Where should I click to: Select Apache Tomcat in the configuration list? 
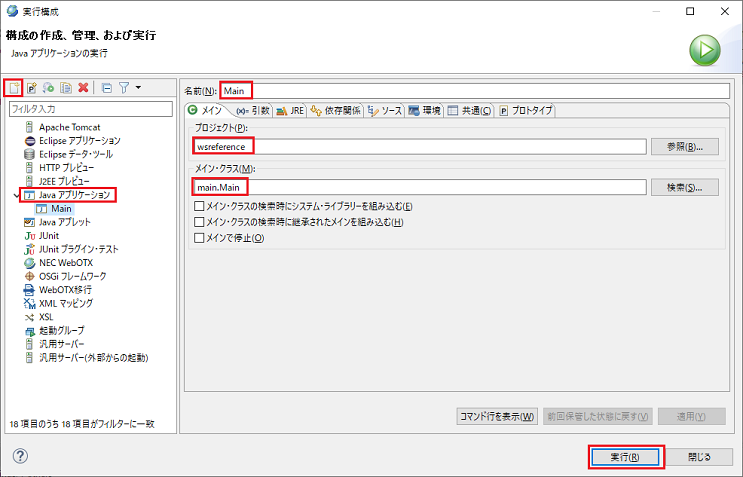click(x=69, y=127)
